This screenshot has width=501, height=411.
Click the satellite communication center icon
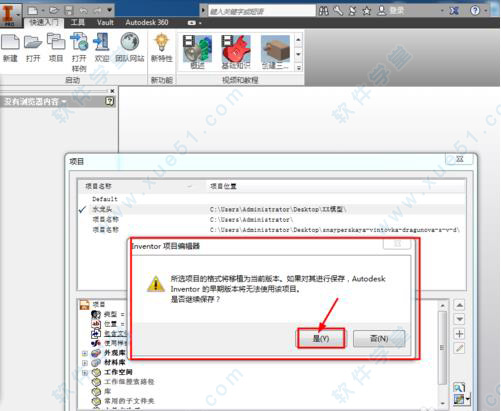coord(352,11)
